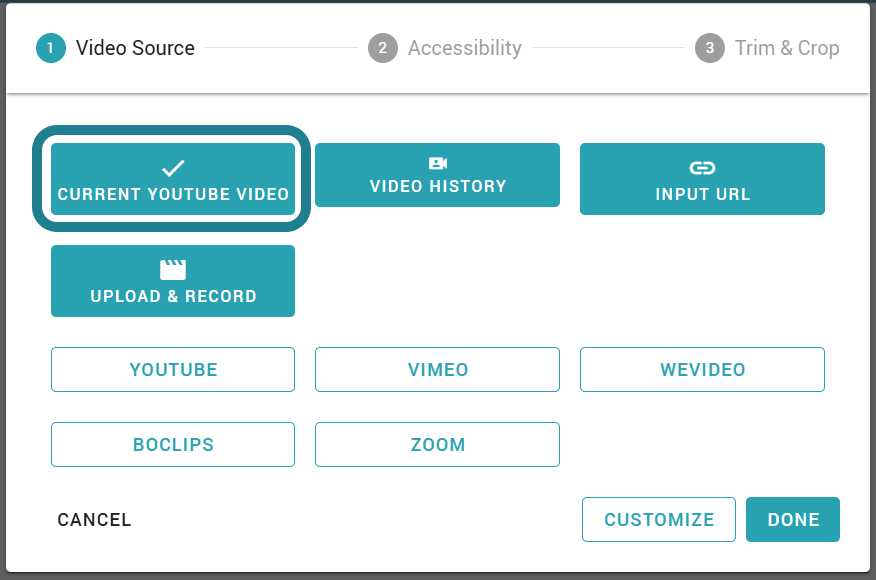Go to step 3 Trim & Crop
The width and height of the screenshot is (876, 580).
(767, 48)
